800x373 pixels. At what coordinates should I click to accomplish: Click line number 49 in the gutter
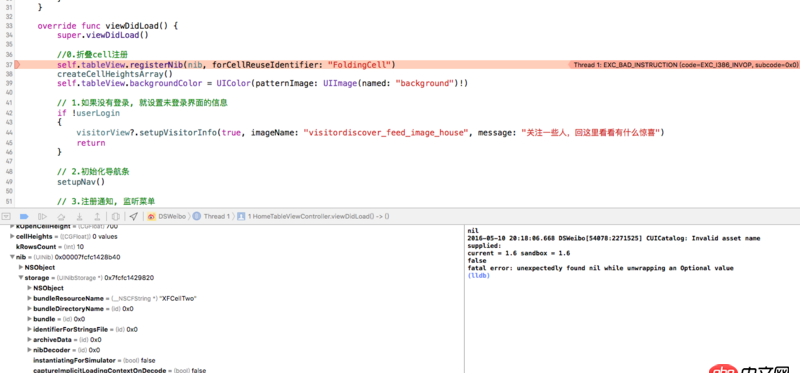coord(8,181)
